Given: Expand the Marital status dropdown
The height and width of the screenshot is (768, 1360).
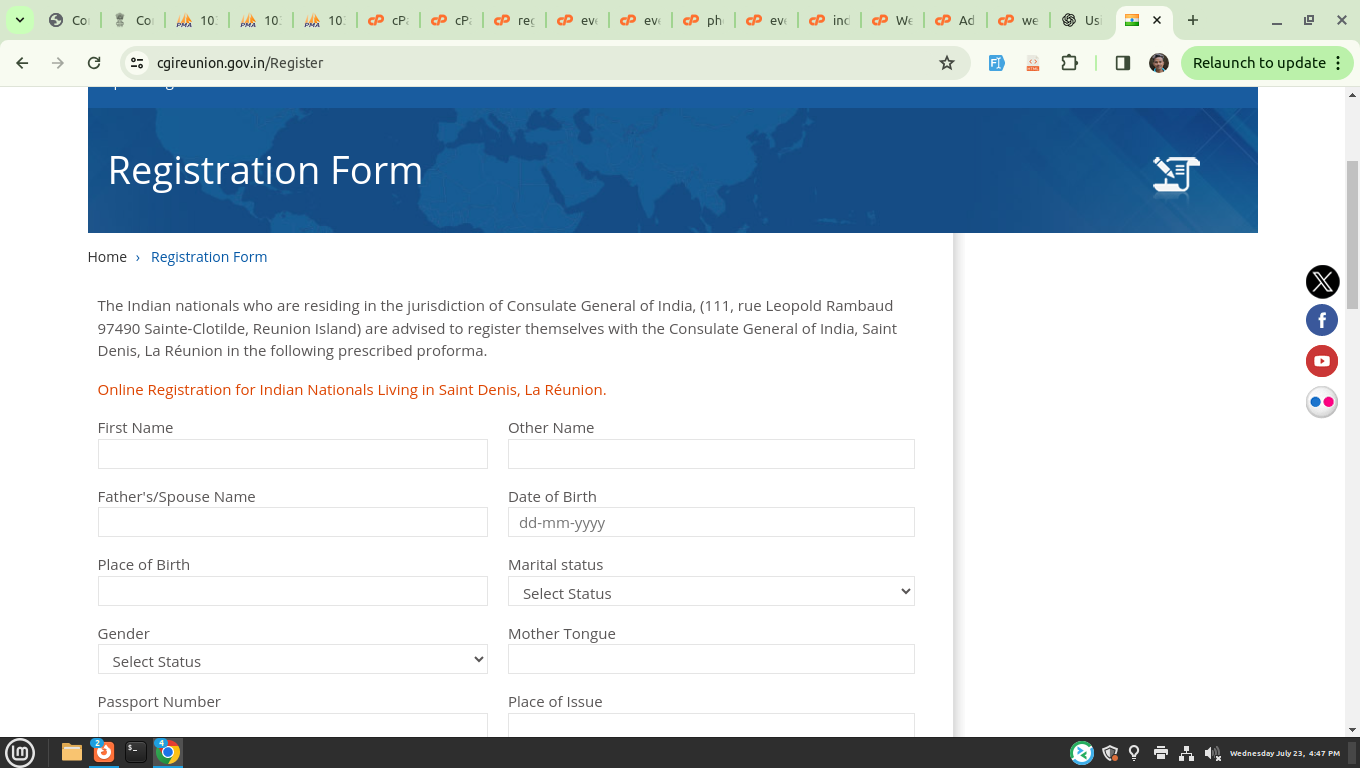Looking at the screenshot, I should click(x=711, y=592).
